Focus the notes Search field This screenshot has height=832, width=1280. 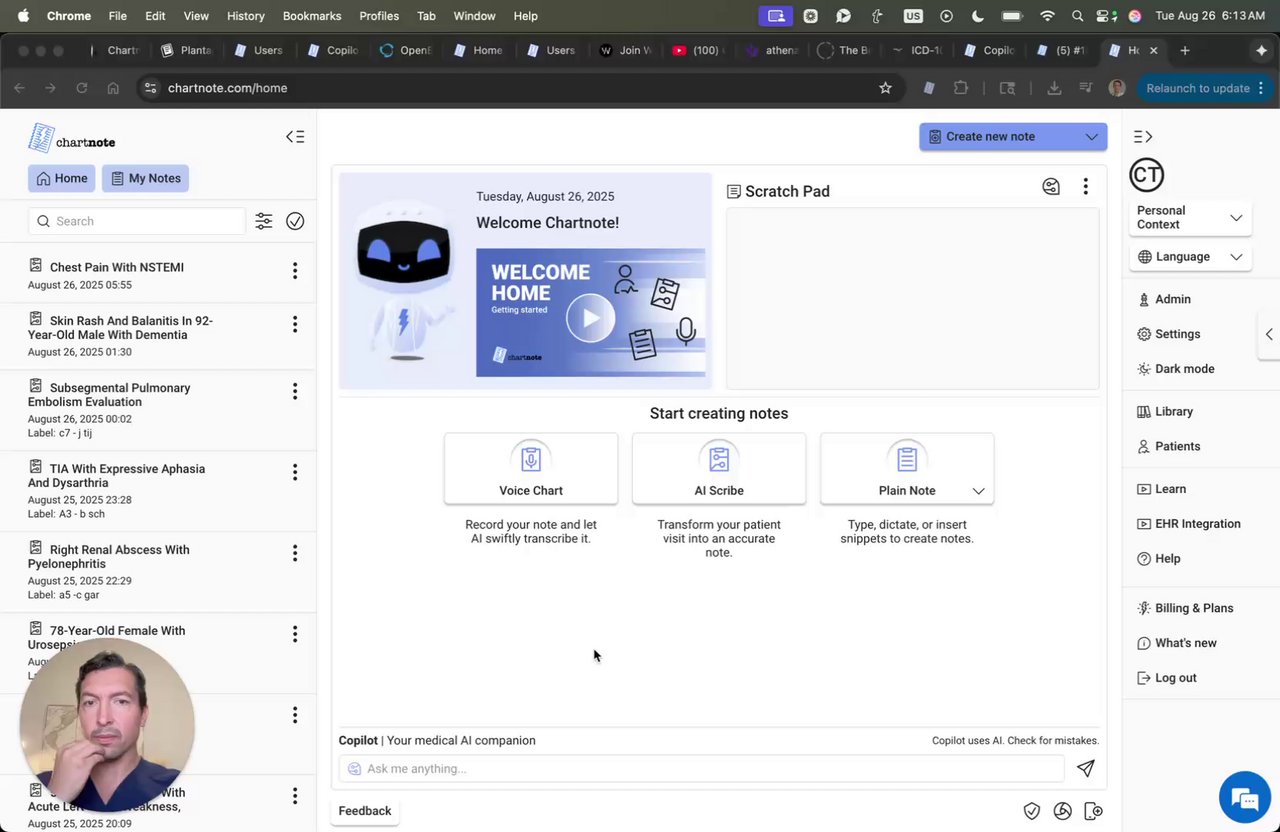tap(137, 221)
